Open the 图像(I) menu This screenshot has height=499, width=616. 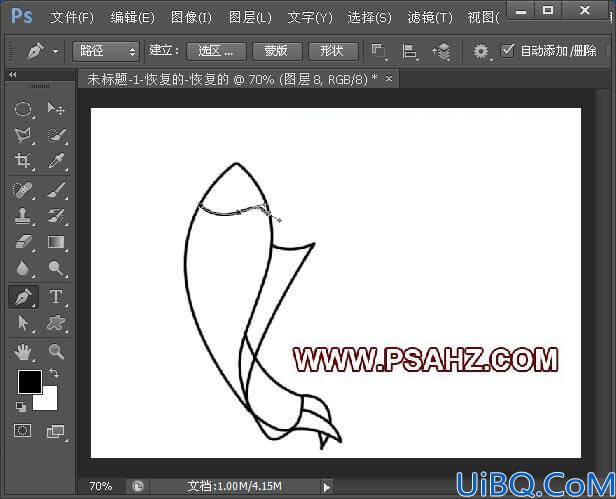191,18
